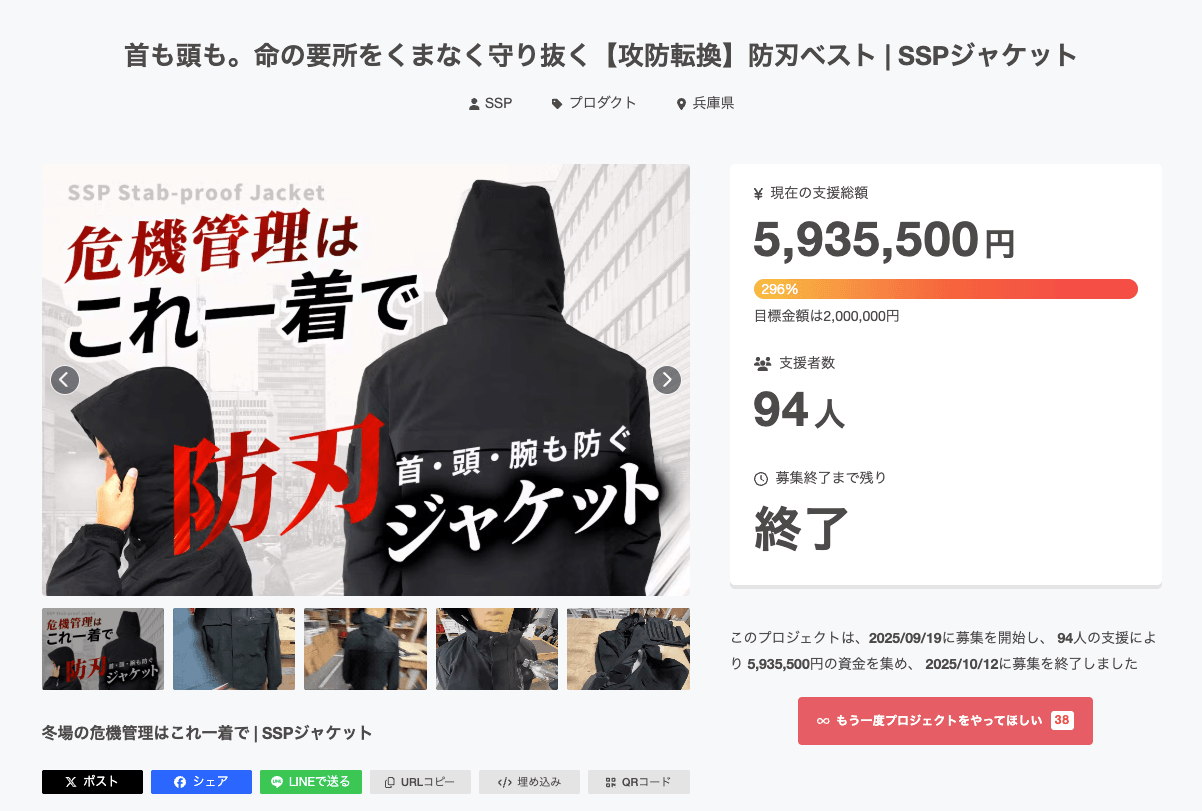Select the first 防刃ジャケット thumbnail
The height and width of the screenshot is (811, 1202).
[103, 649]
